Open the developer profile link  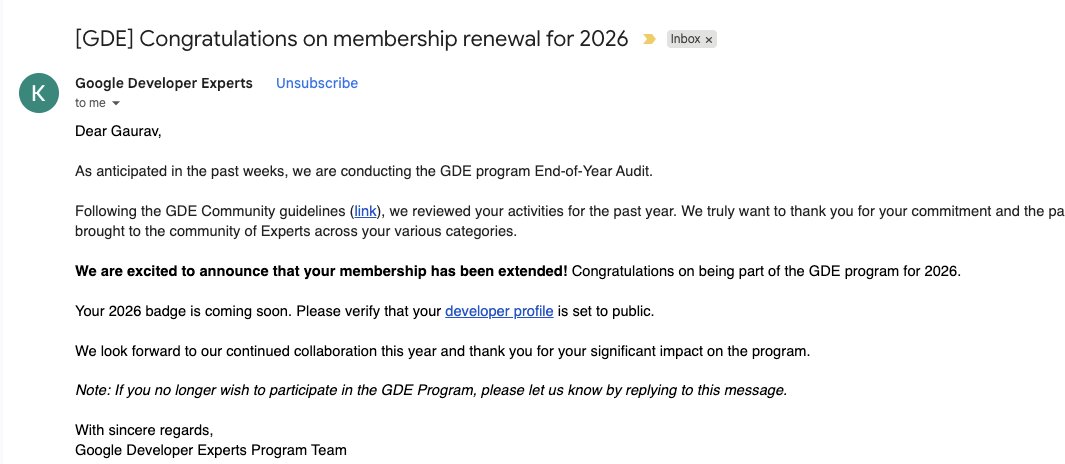coord(499,312)
